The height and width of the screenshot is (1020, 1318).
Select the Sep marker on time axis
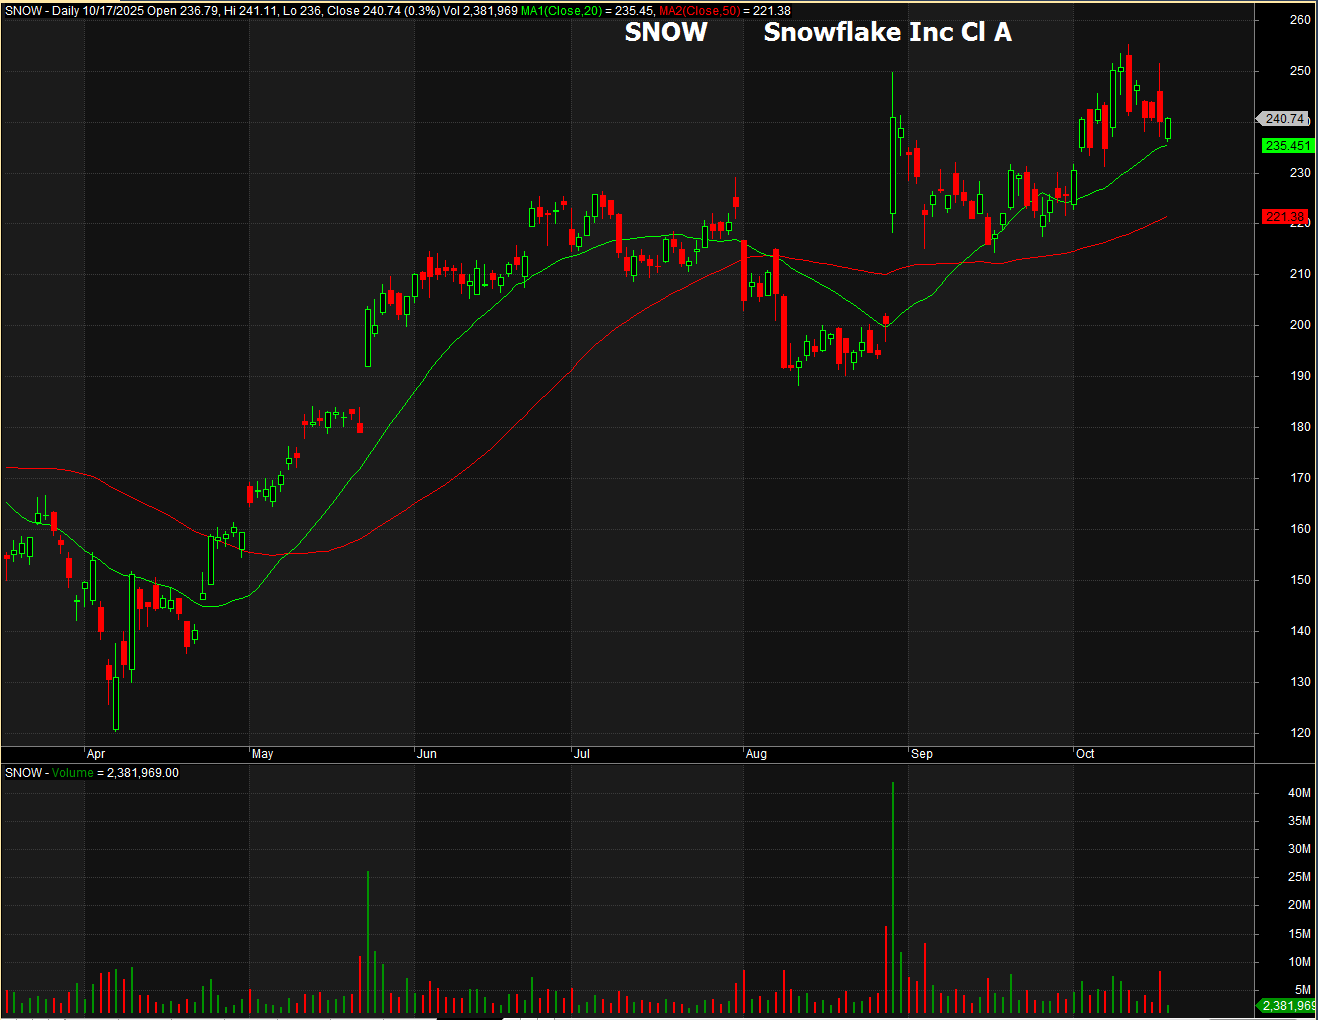pos(922,754)
